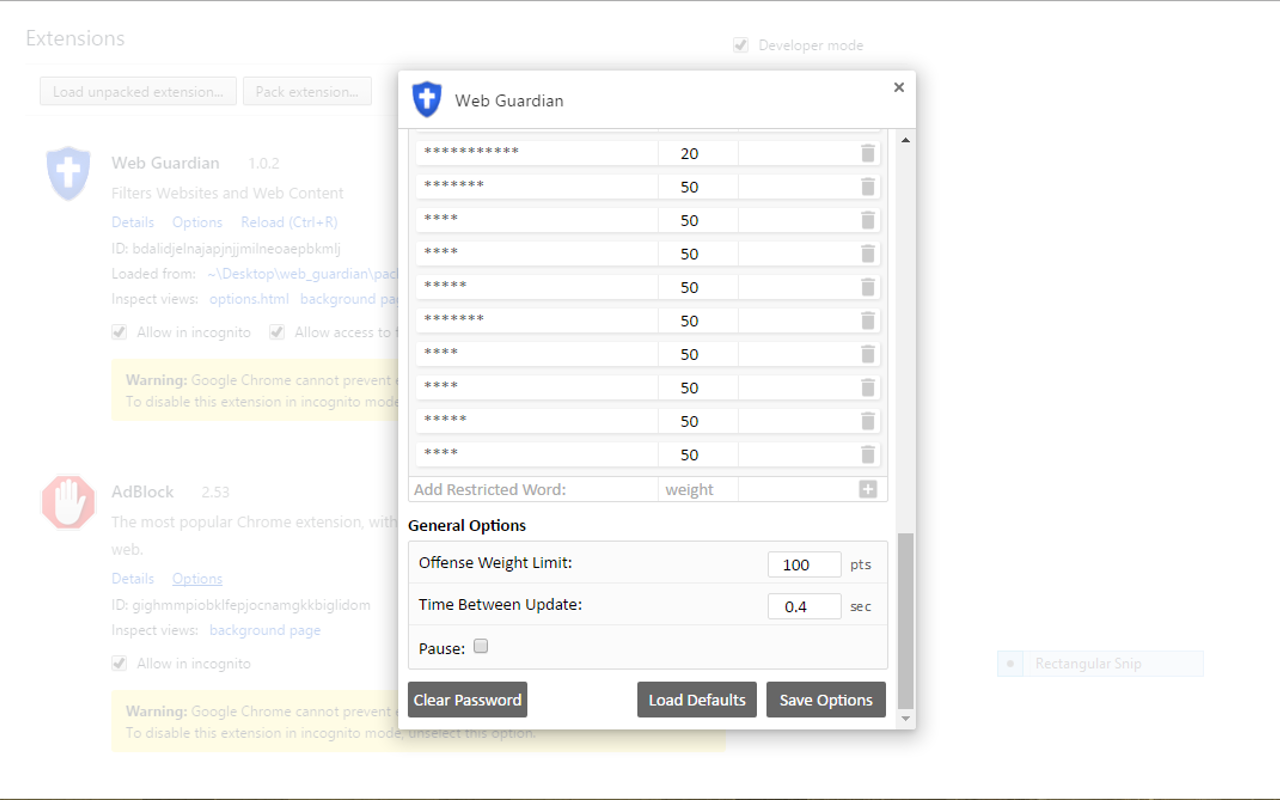Click the Pack extension button
The width and height of the screenshot is (1280, 800).
tap(307, 91)
